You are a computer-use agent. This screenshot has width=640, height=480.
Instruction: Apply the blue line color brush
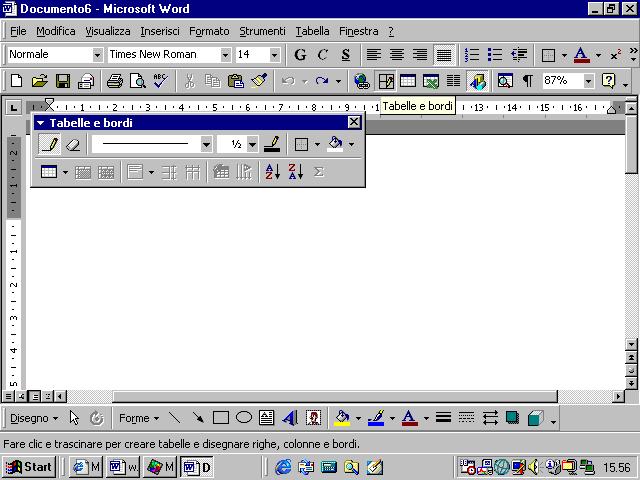[376, 418]
